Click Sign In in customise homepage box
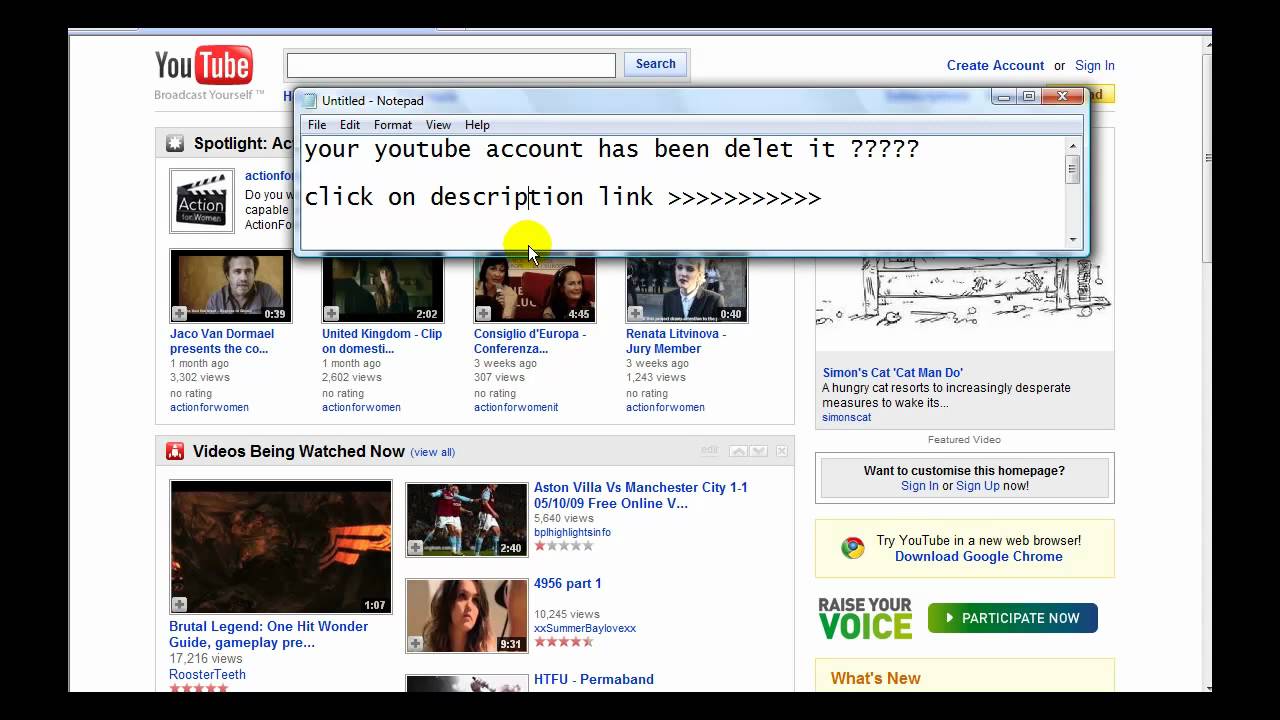1280x720 pixels. pyautogui.click(x=920, y=486)
